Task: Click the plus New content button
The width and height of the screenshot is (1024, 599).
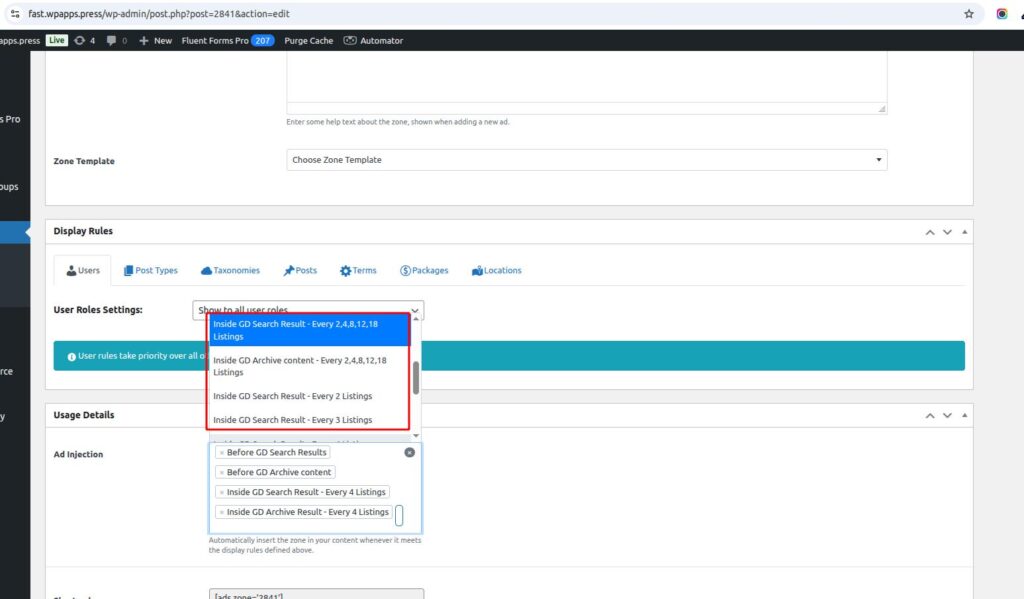Action: [155, 41]
